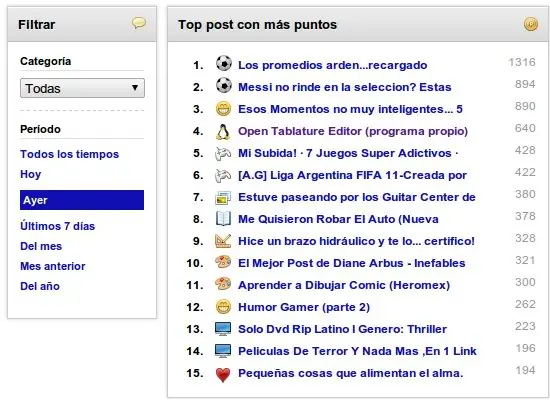Click the ruler icon beside Hice un brazo hidráulico
The width and height of the screenshot is (550, 400).
(223, 241)
